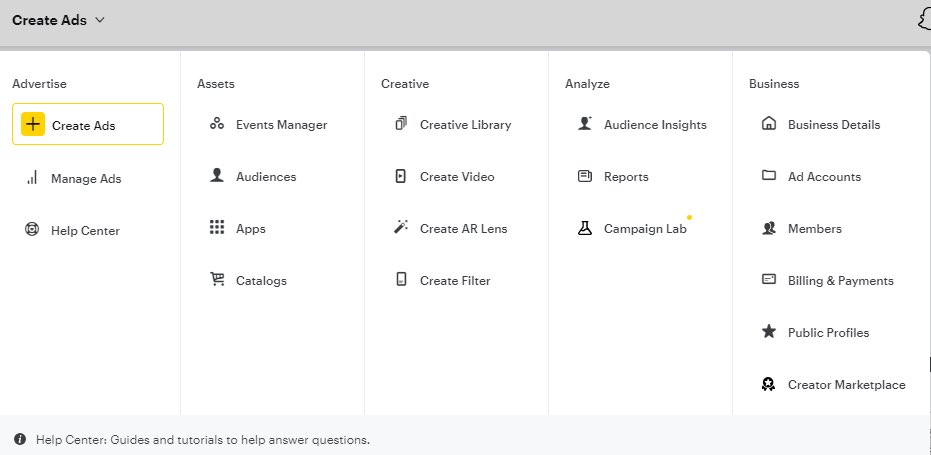Select Ad Accounts under Business
This screenshot has width=931, height=455.
[x=824, y=177]
